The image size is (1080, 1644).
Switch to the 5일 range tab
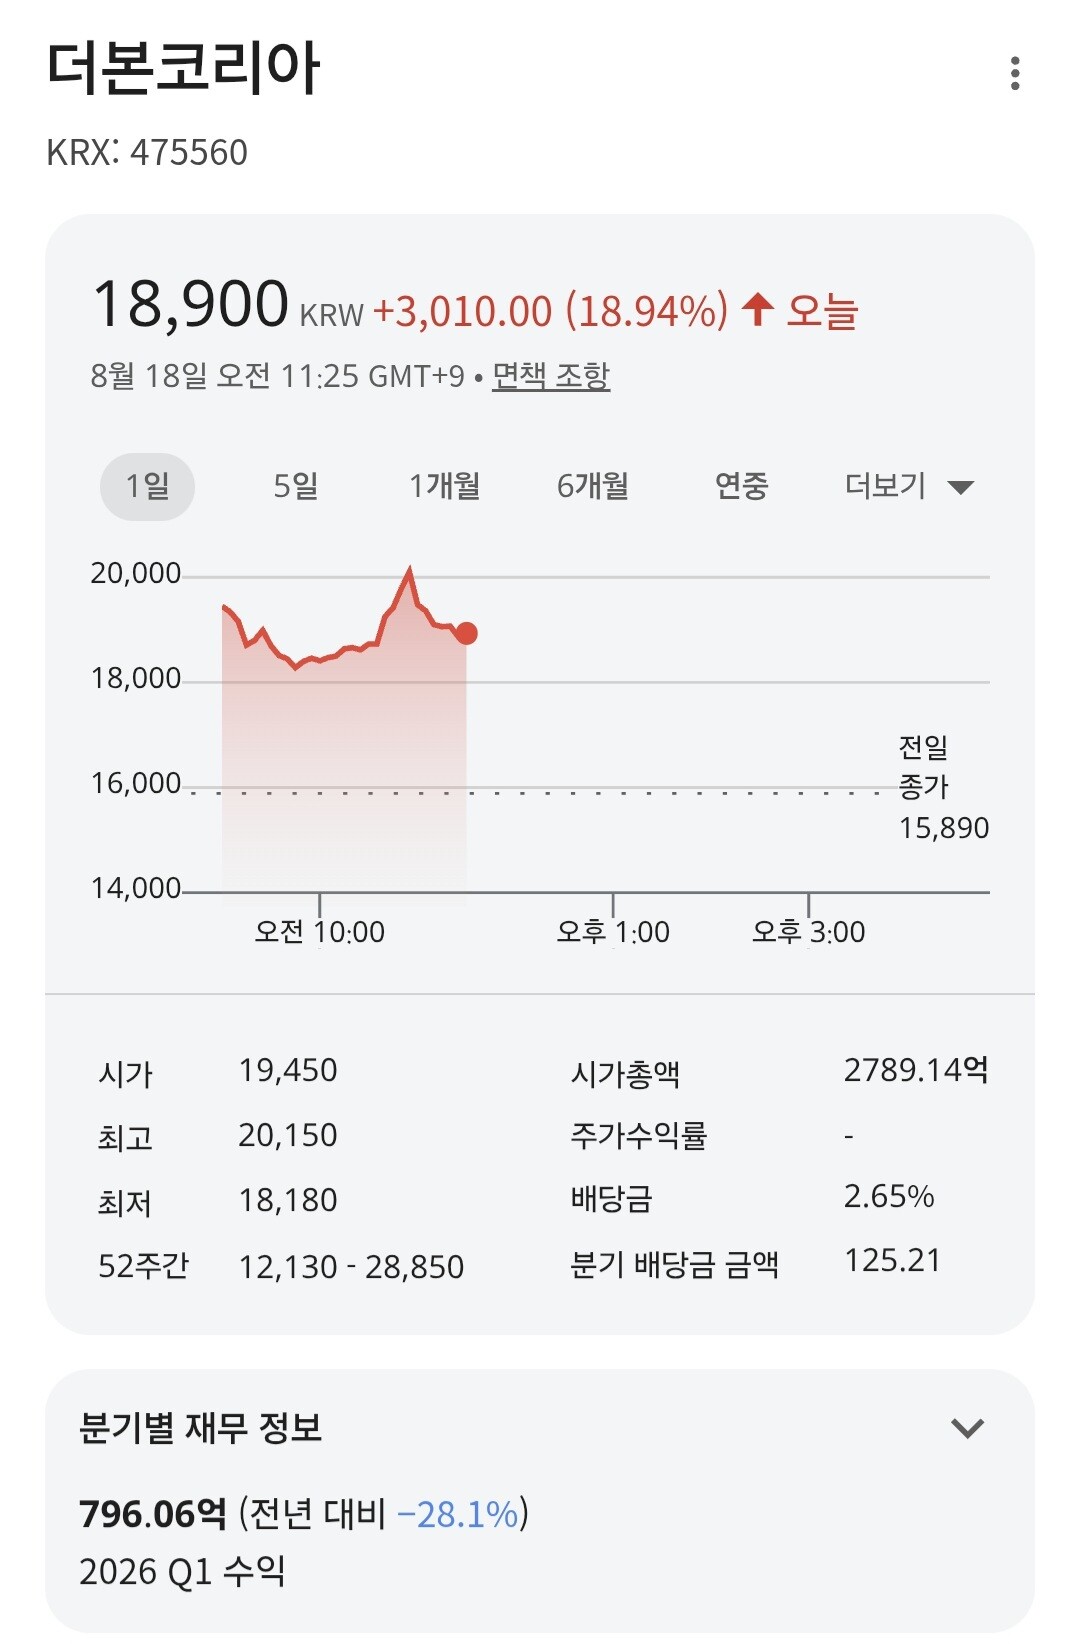296,487
